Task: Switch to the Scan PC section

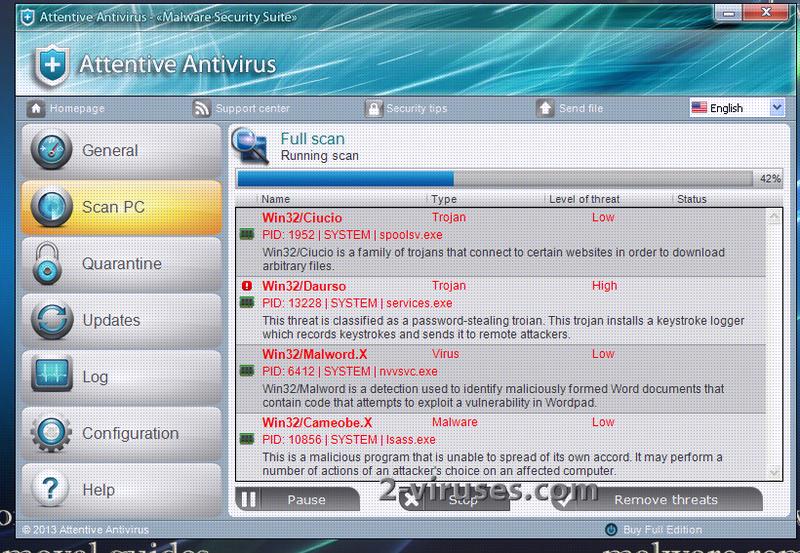Action: click(121, 207)
